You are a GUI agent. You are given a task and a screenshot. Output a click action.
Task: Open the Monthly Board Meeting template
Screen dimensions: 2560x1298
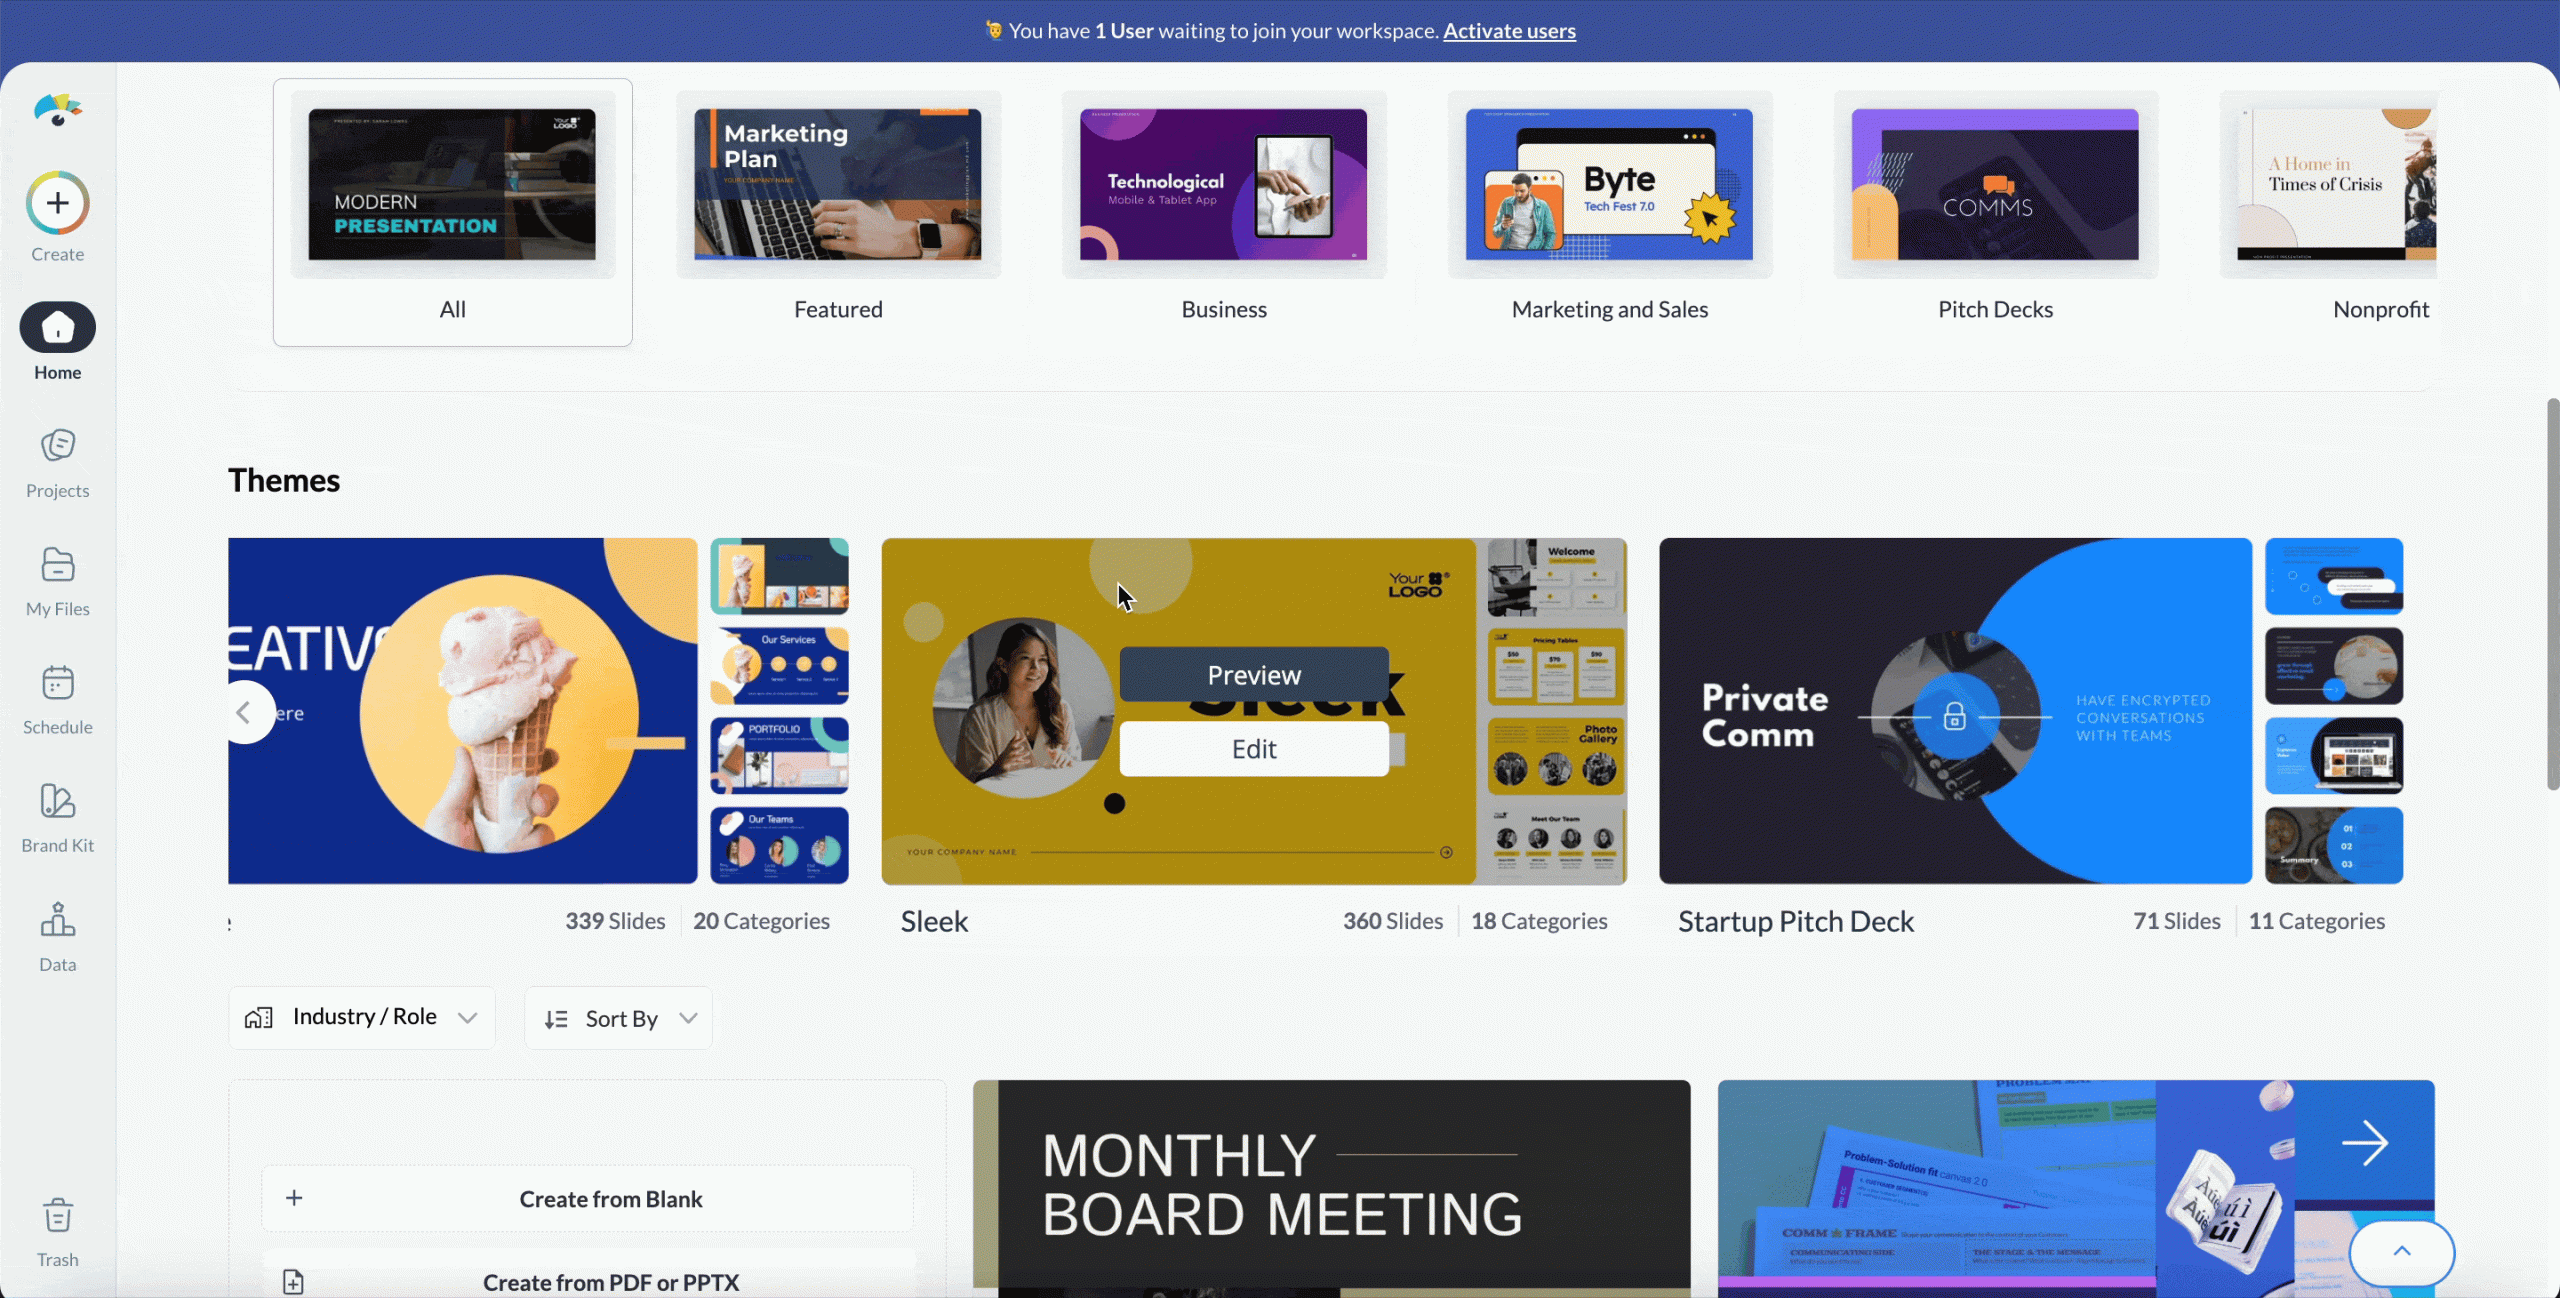pyautogui.click(x=1331, y=1188)
